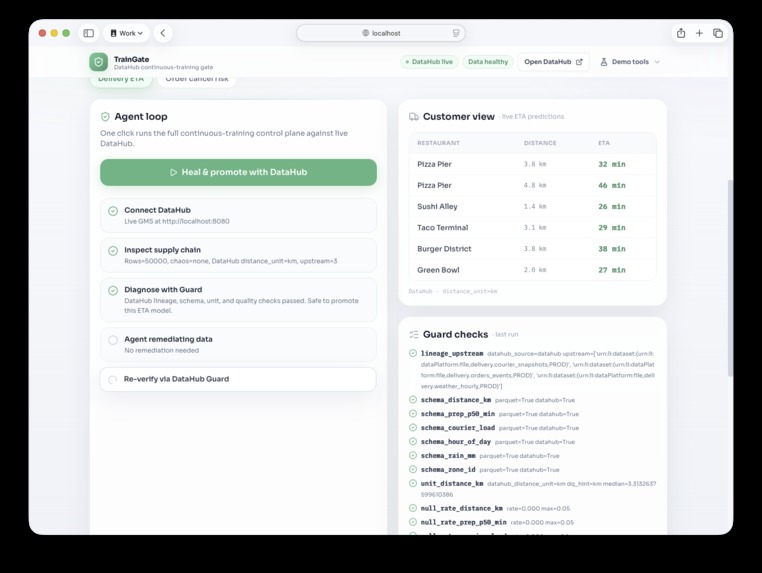Click the Guard checks list icon

[x=414, y=334]
